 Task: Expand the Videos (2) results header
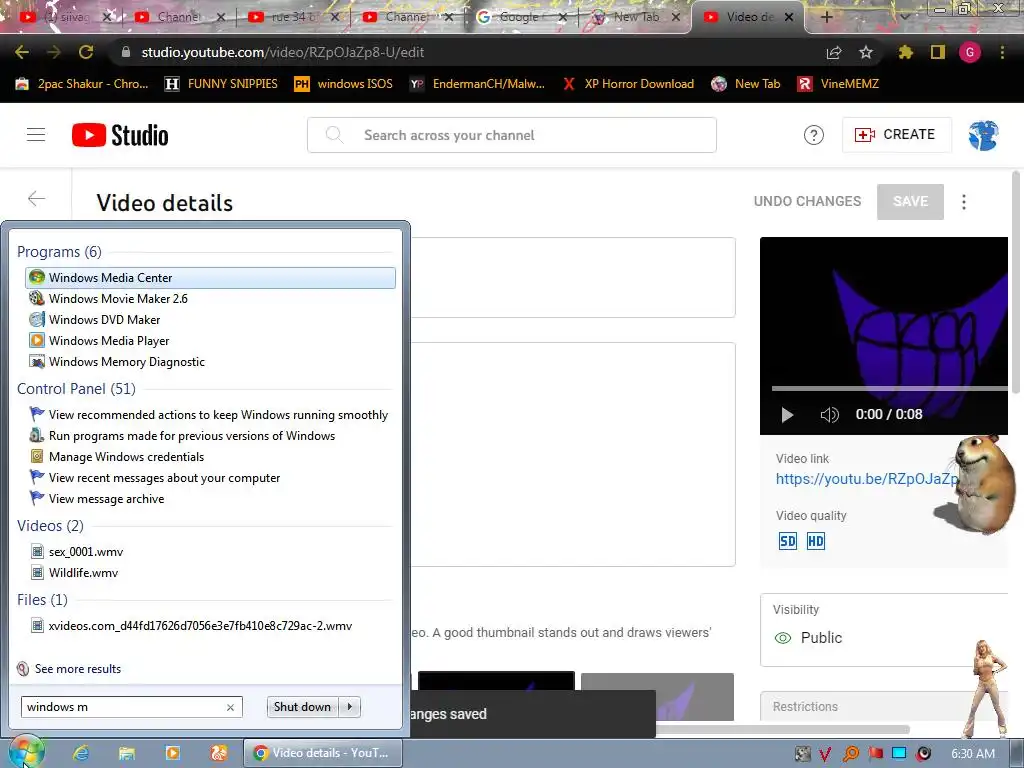[x=50, y=526]
